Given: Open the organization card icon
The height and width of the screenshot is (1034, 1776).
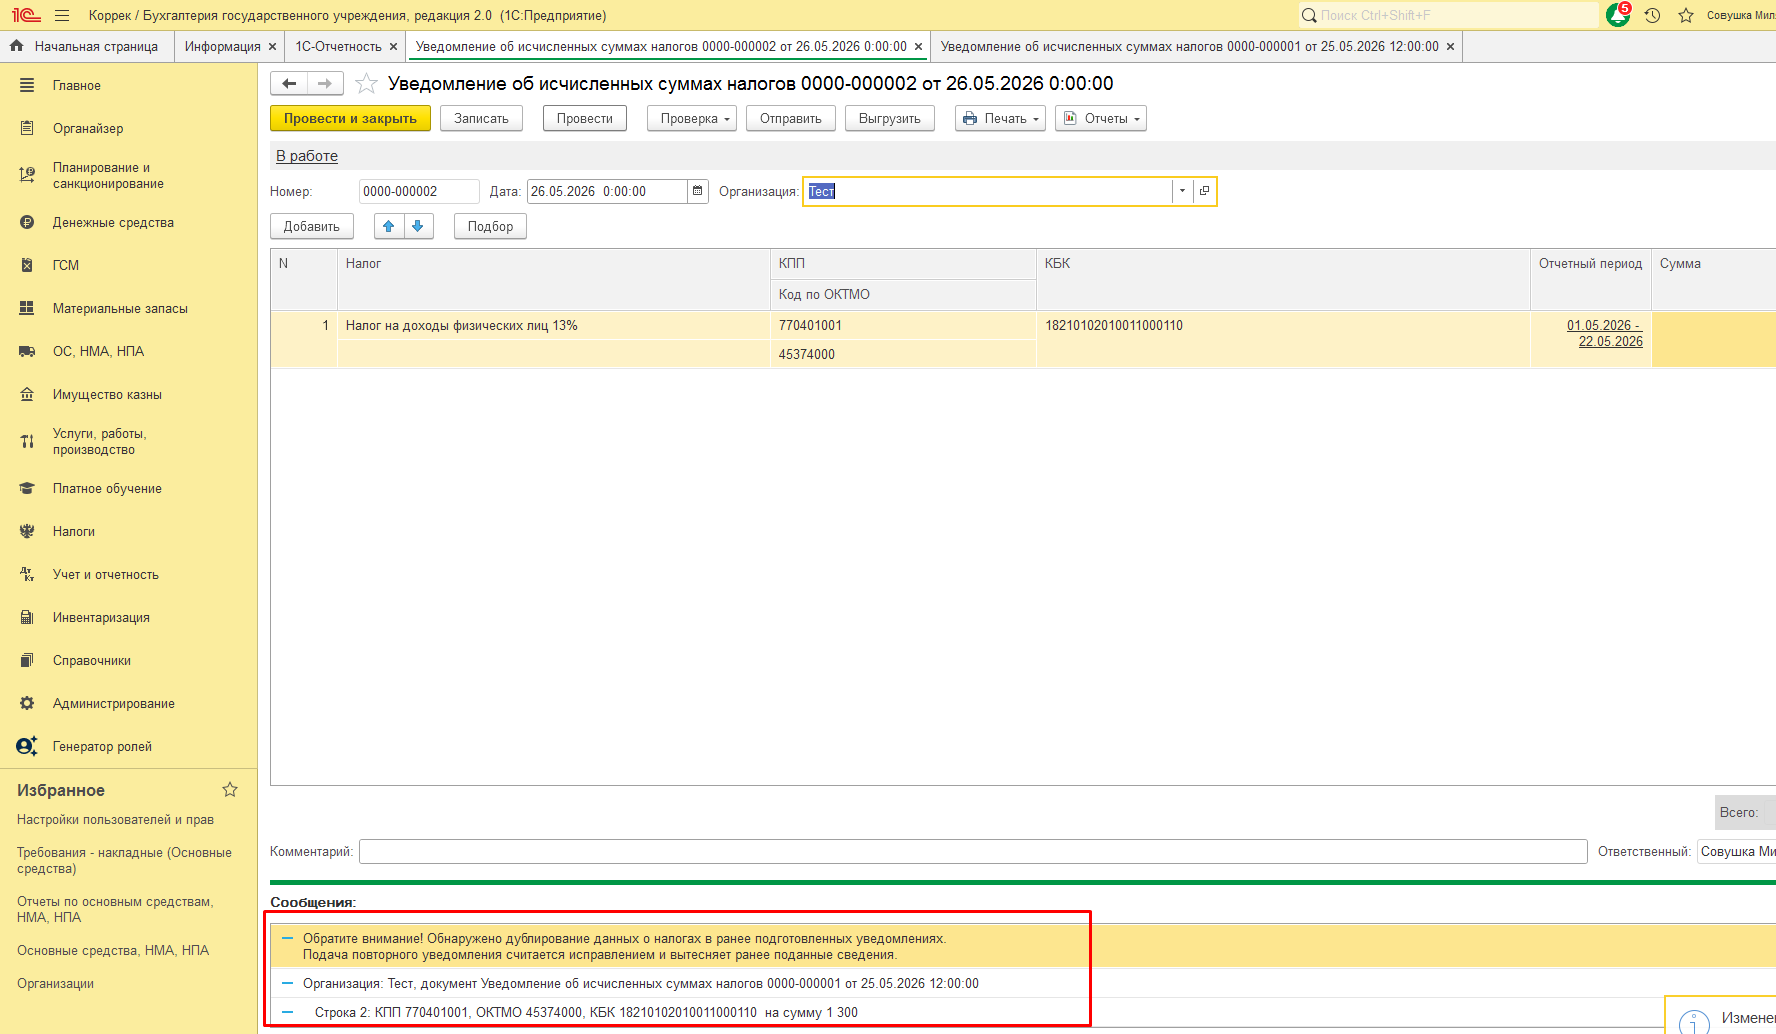Looking at the screenshot, I should [x=1204, y=191].
